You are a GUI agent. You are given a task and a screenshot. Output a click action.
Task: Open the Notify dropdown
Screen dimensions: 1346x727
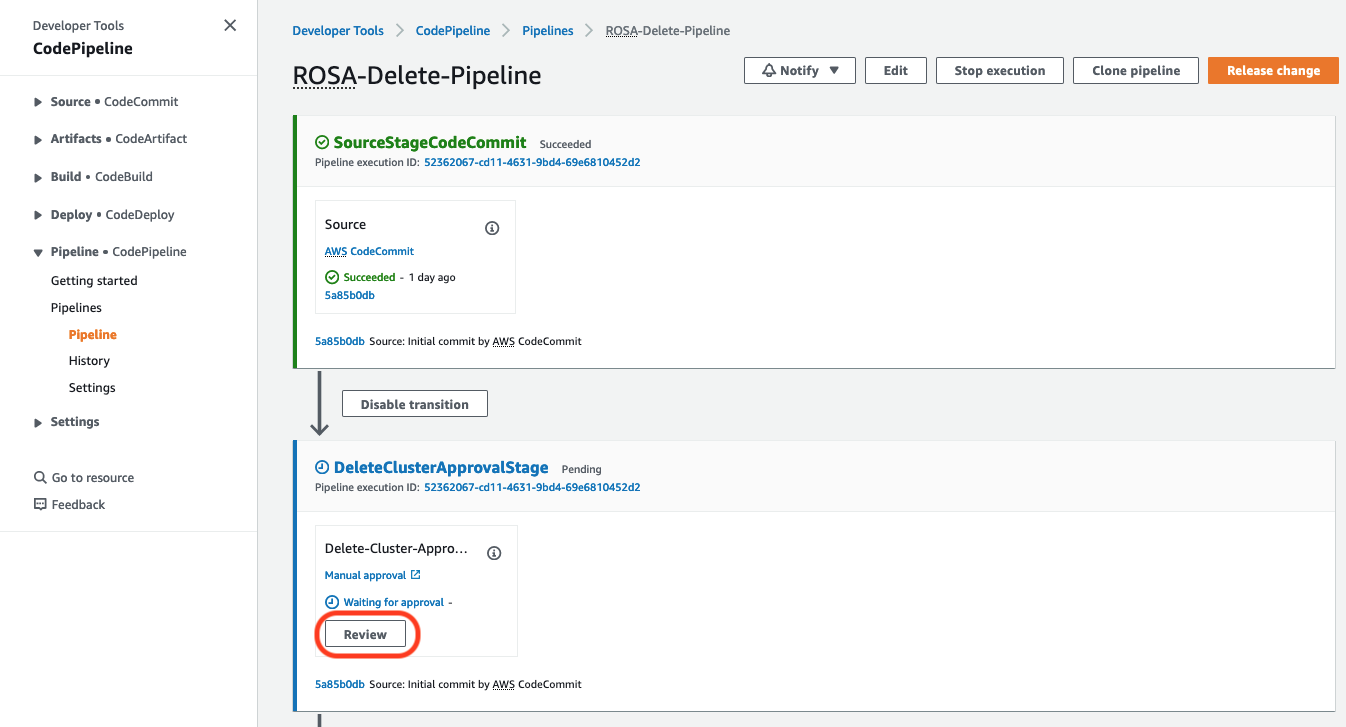(x=800, y=71)
